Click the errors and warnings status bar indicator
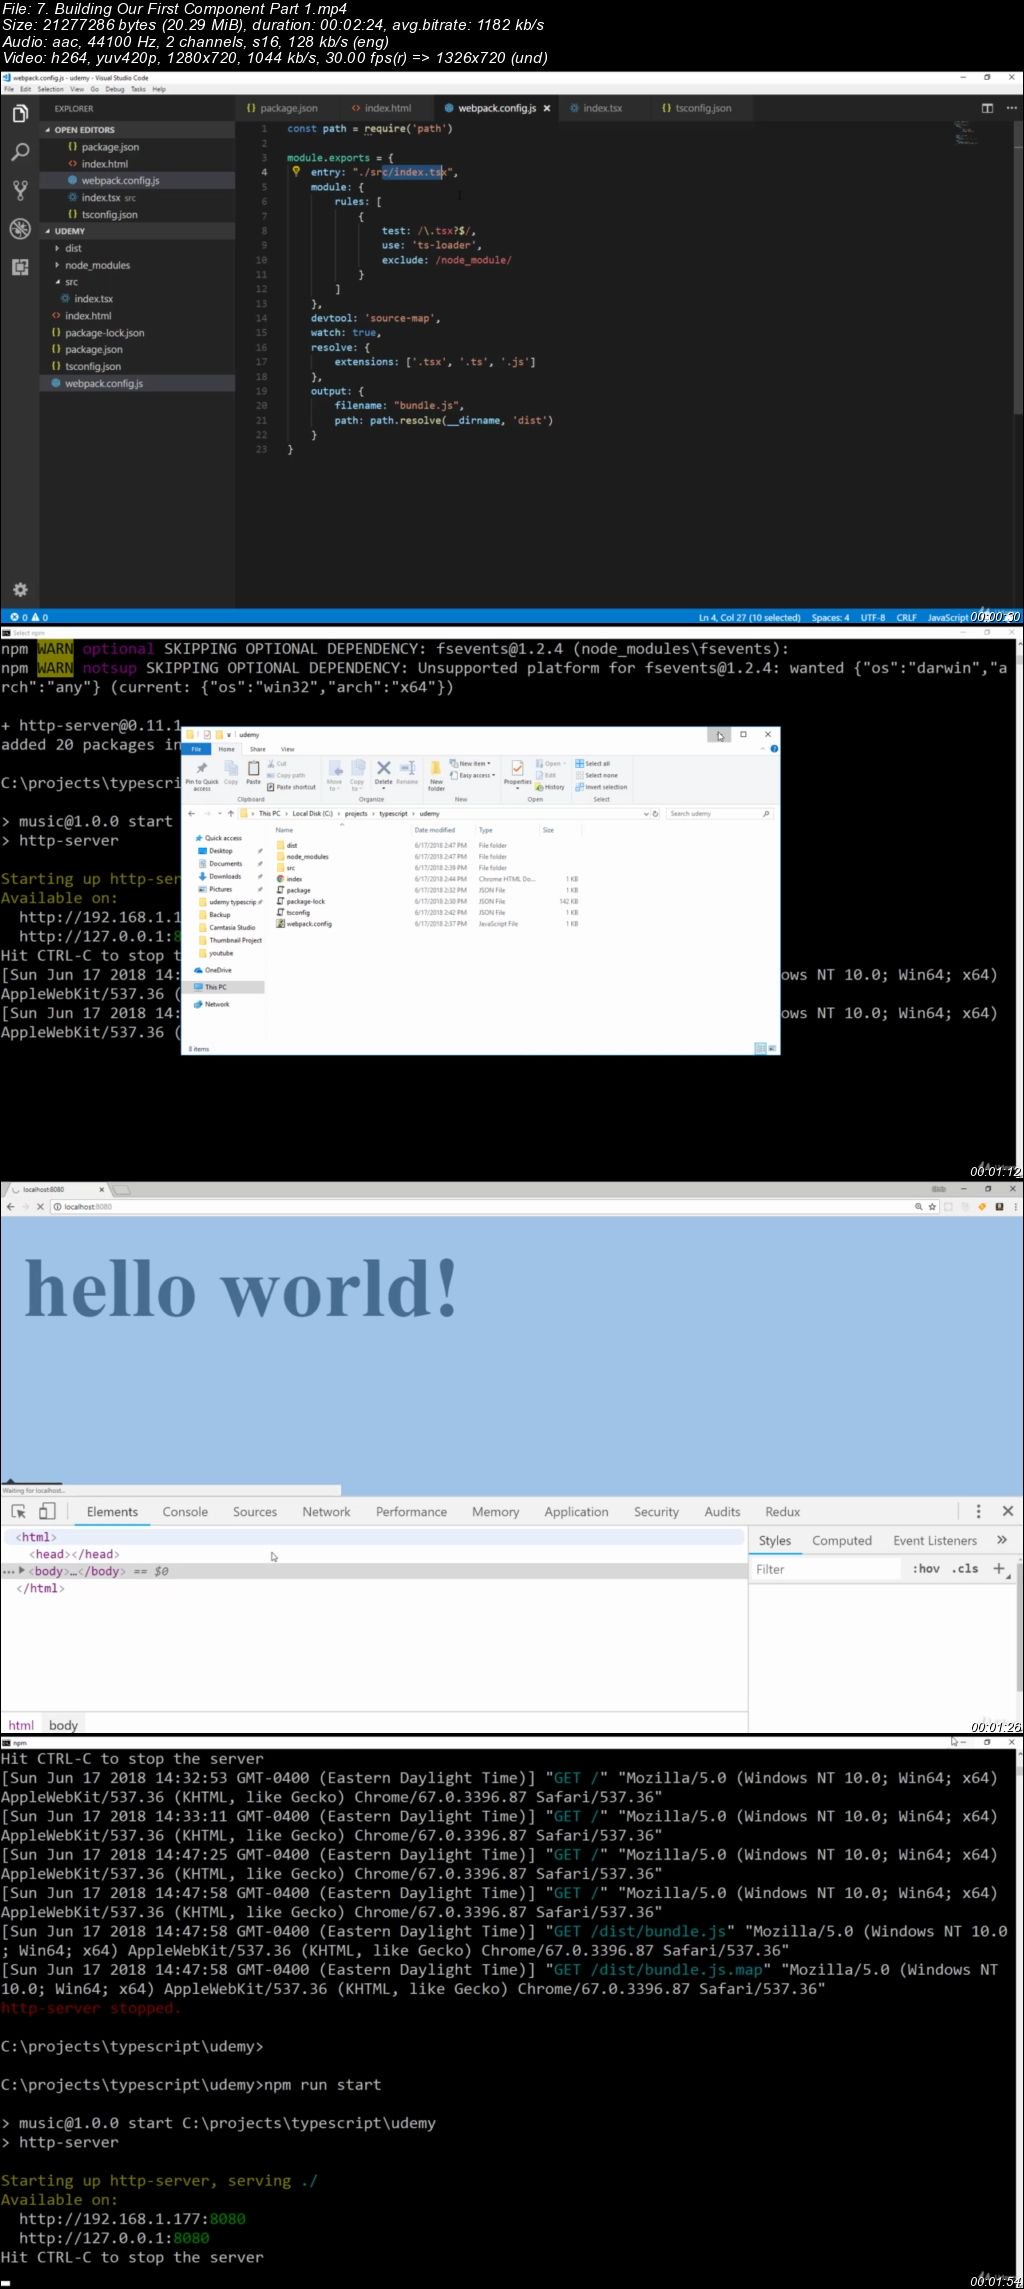 29,617
